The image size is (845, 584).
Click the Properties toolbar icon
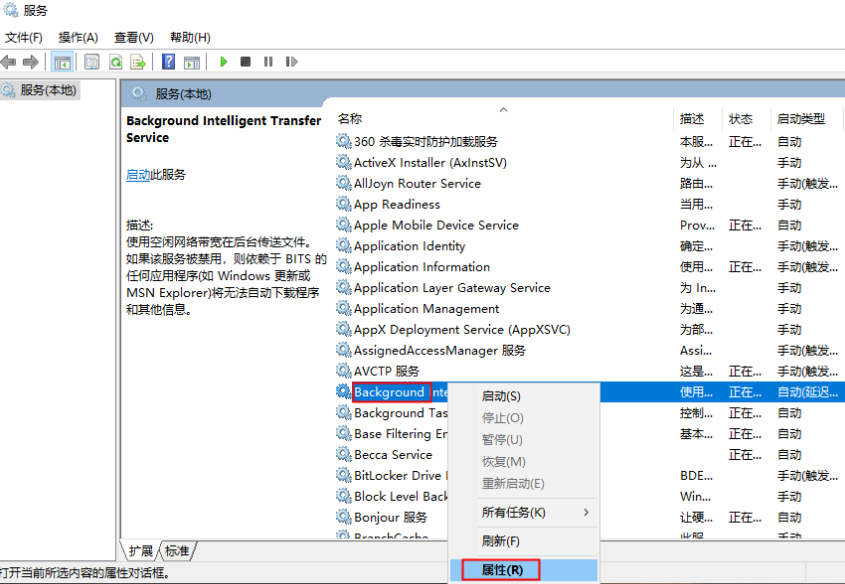(92, 62)
